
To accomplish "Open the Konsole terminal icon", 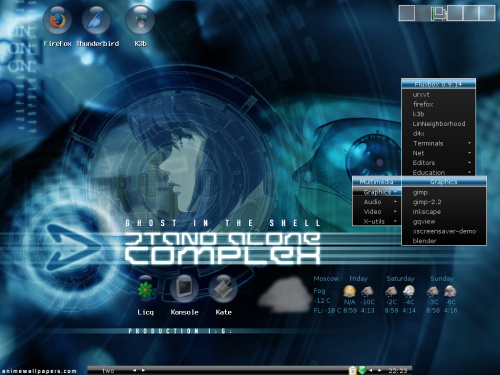I will click(184, 289).
